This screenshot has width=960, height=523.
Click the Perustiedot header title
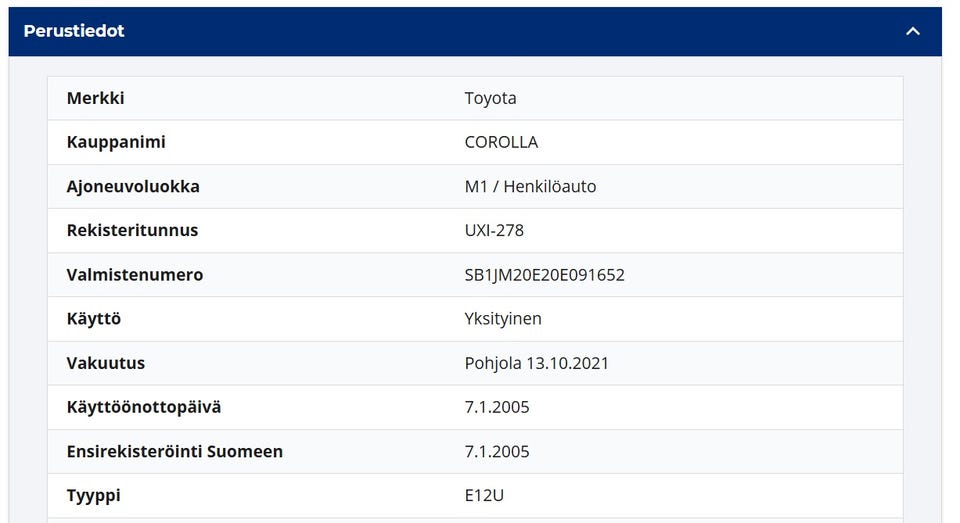[x=74, y=31]
